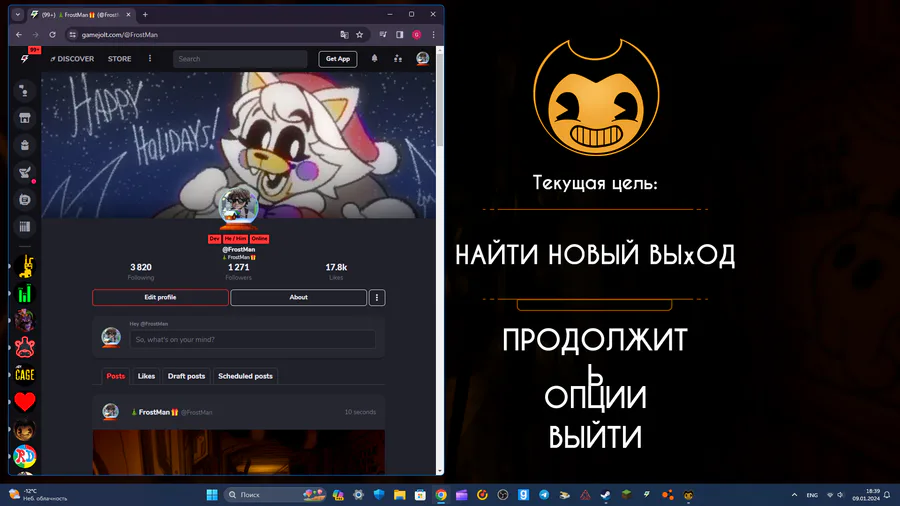Open Chrome profile avatar G
The height and width of the screenshot is (506, 900).
pyautogui.click(x=417, y=35)
